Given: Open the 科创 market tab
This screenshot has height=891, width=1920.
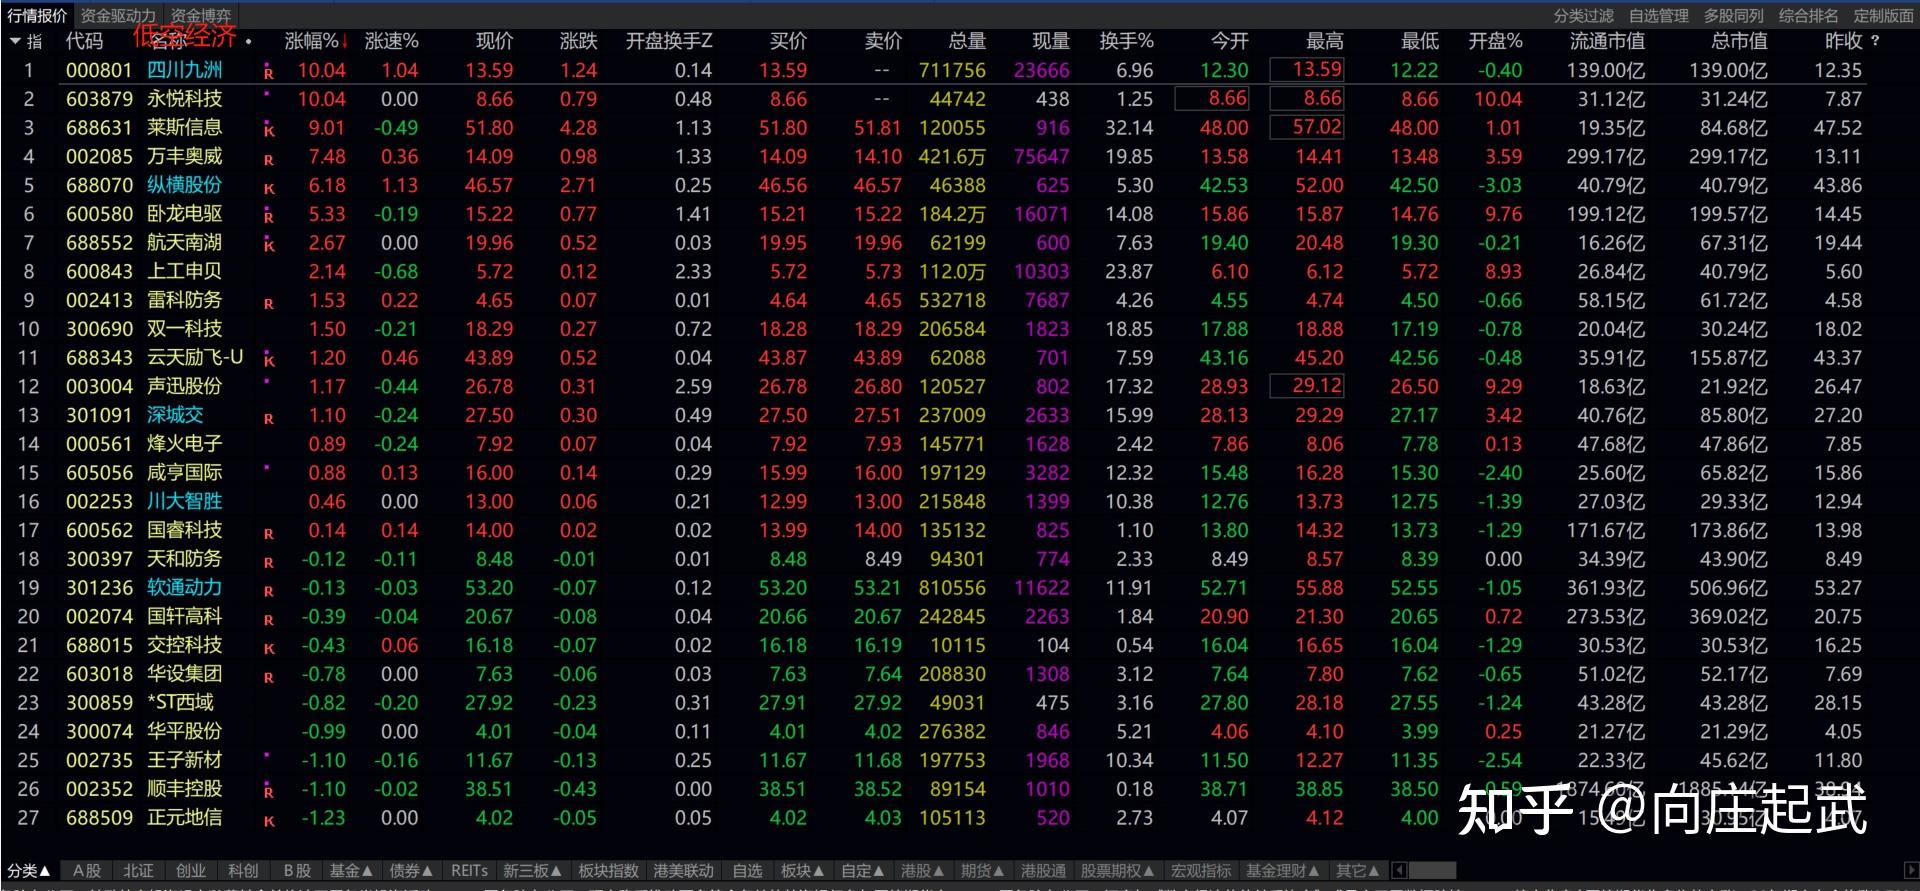Looking at the screenshot, I should pos(243,871).
